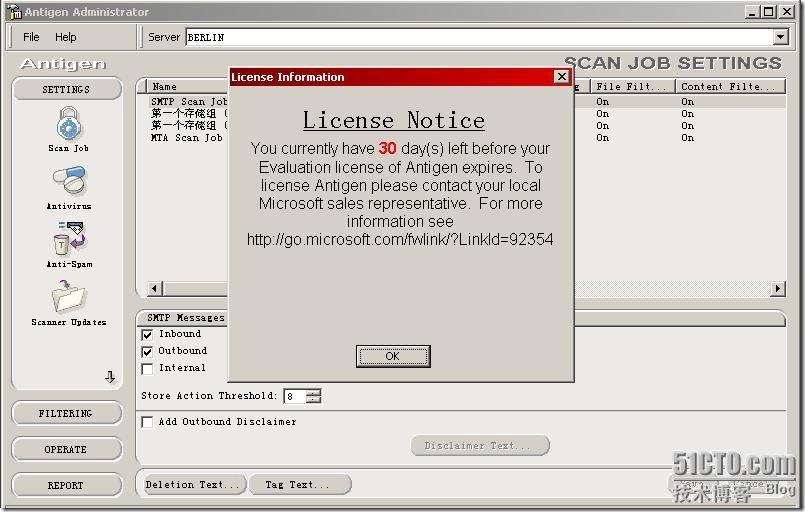Viewport: 805px width, 512px height.
Task: Toggle the Outbound SMTP messages checkbox
Action: [x=147, y=351]
